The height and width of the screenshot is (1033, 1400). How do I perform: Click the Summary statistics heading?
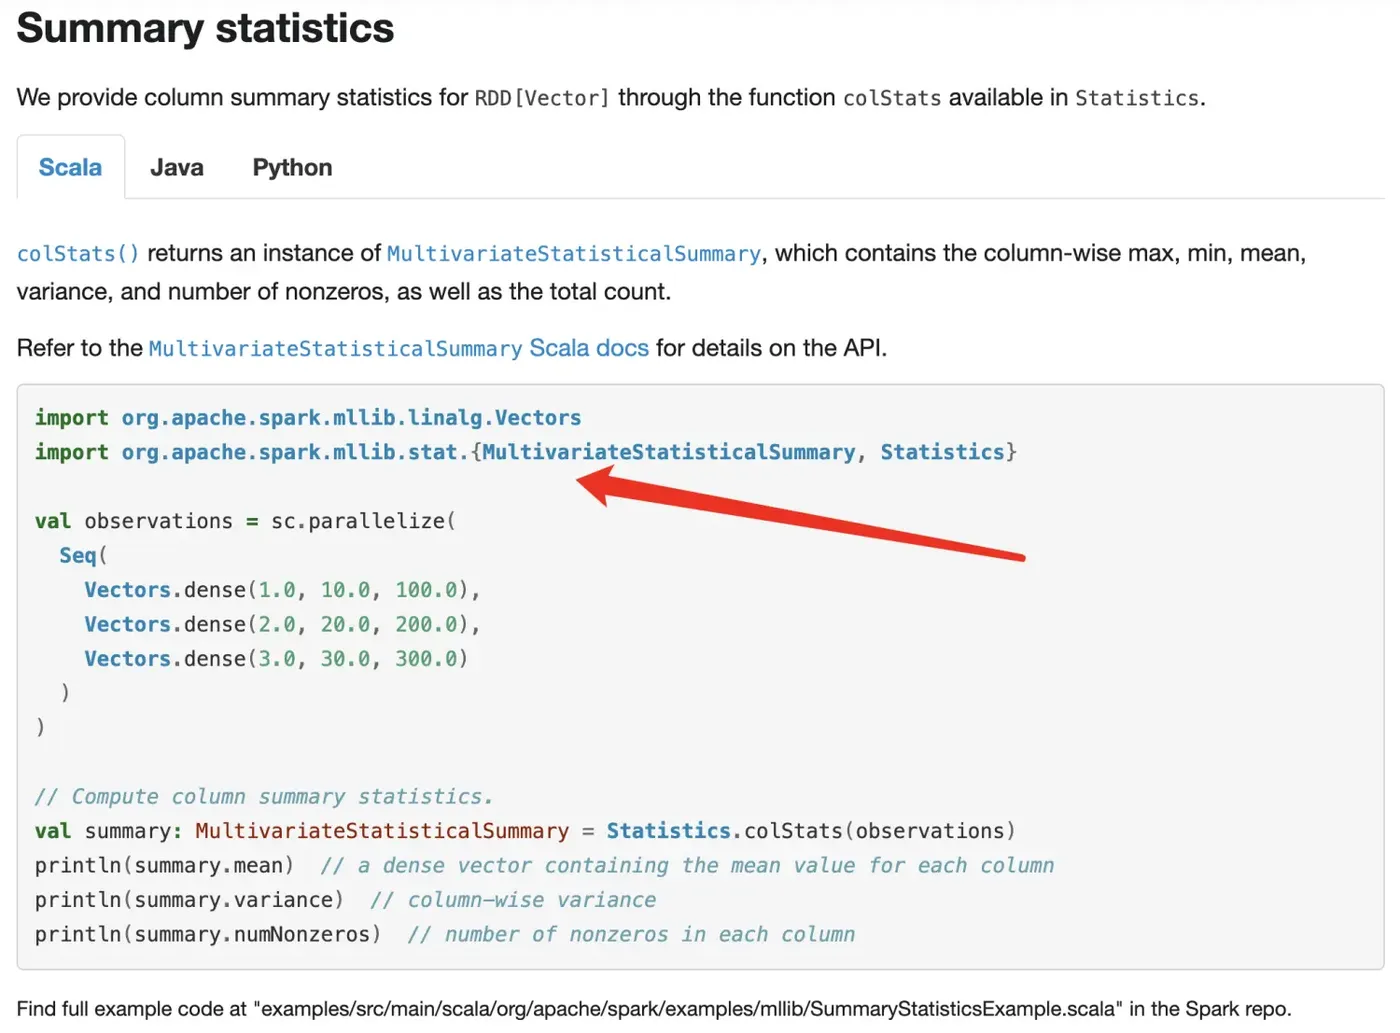[x=205, y=28]
